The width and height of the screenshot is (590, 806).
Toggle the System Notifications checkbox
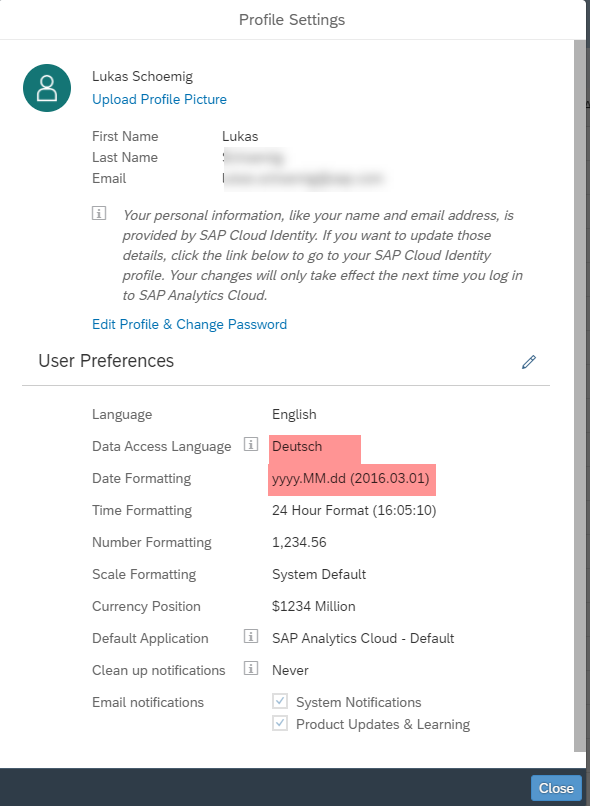(280, 701)
